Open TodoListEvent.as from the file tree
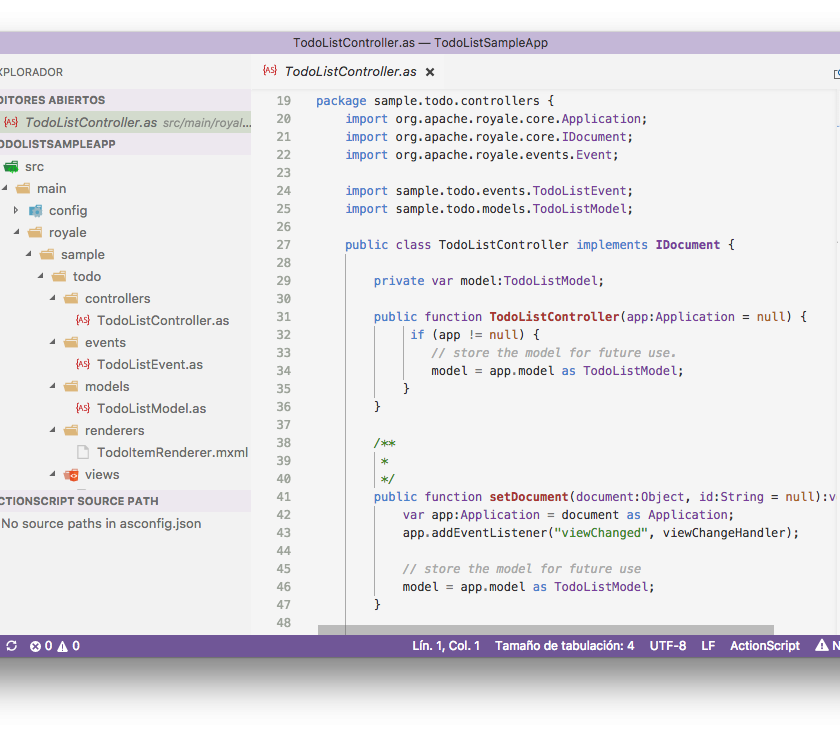The height and width of the screenshot is (737, 840). click(149, 365)
